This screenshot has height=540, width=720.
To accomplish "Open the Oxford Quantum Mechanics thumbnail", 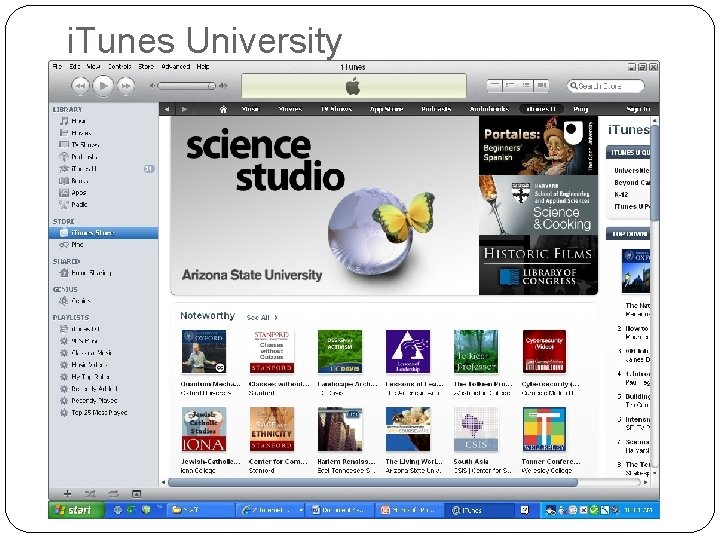I will tap(204, 352).
